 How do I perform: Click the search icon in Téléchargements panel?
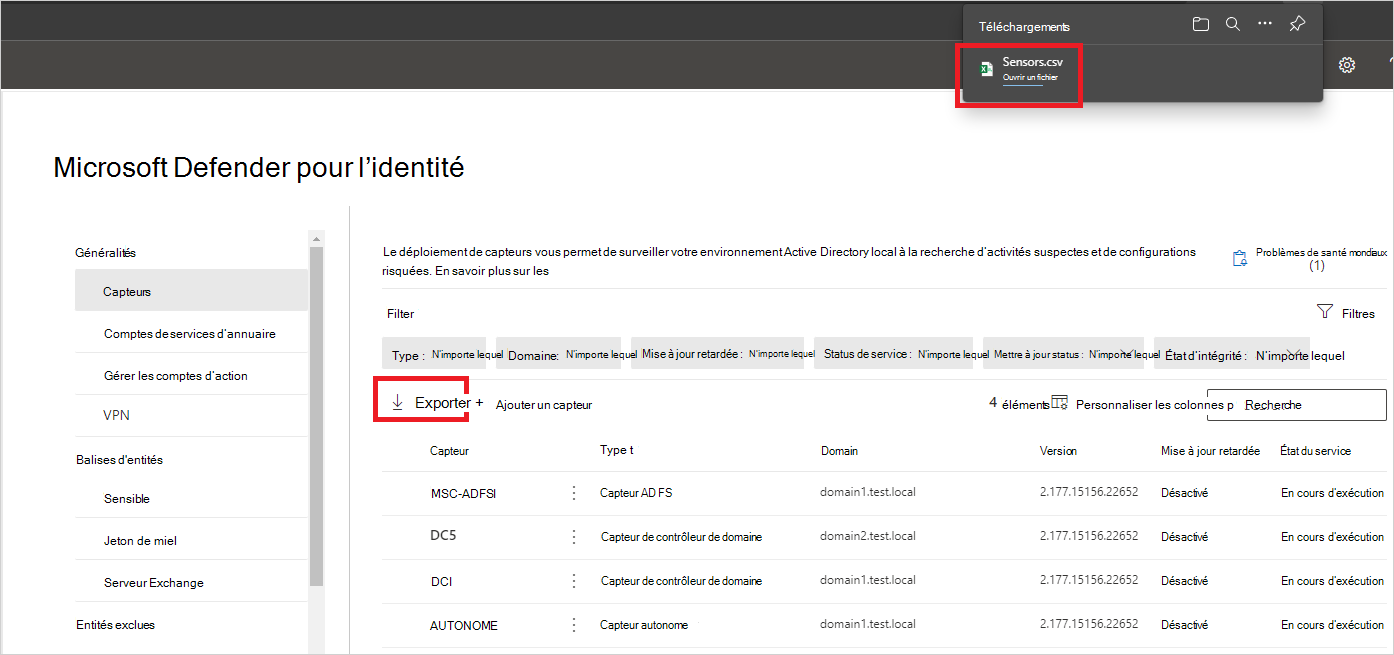pos(1233,24)
